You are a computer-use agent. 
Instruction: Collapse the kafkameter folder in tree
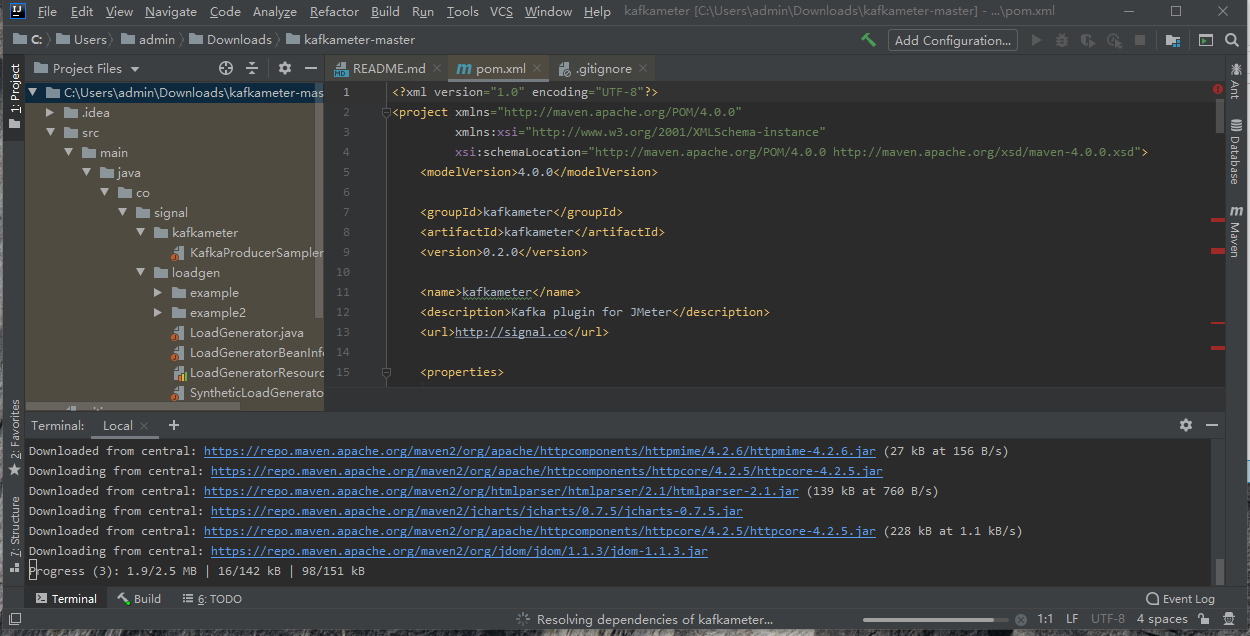coord(140,233)
